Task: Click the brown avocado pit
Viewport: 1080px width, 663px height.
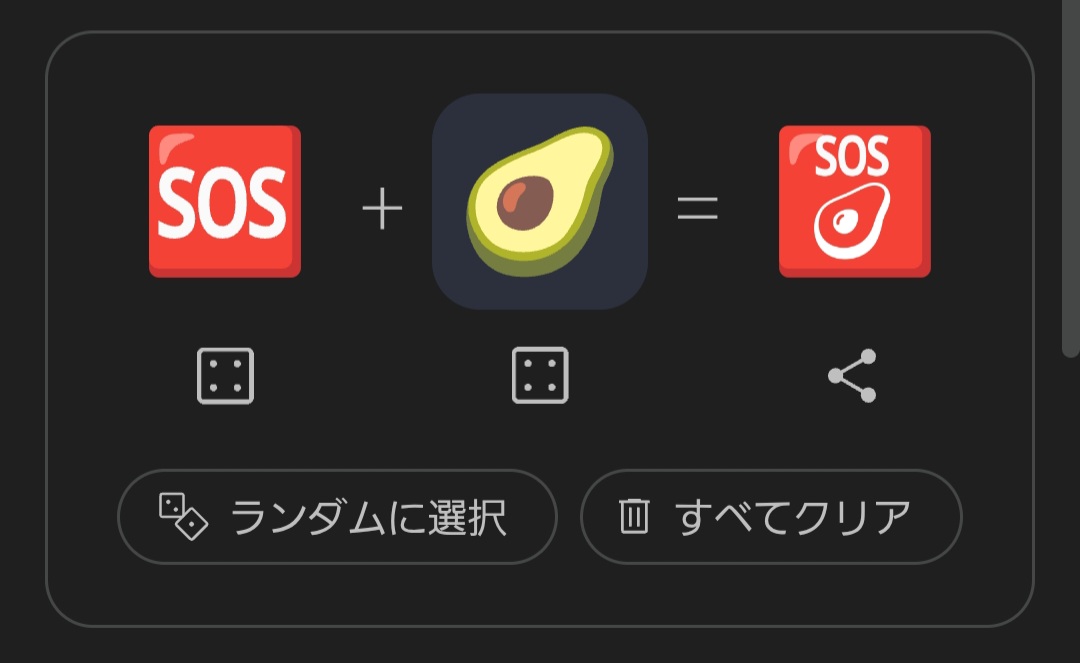Action: coord(525,202)
